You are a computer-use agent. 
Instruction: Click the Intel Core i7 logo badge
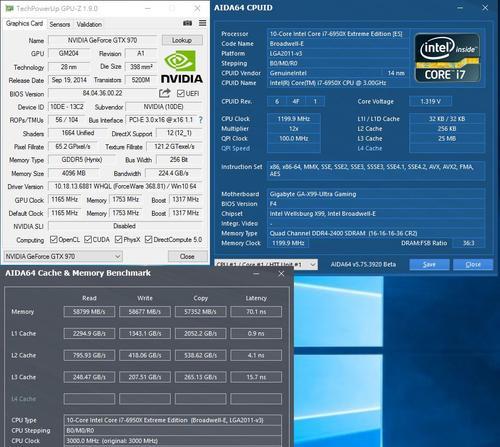click(447, 58)
